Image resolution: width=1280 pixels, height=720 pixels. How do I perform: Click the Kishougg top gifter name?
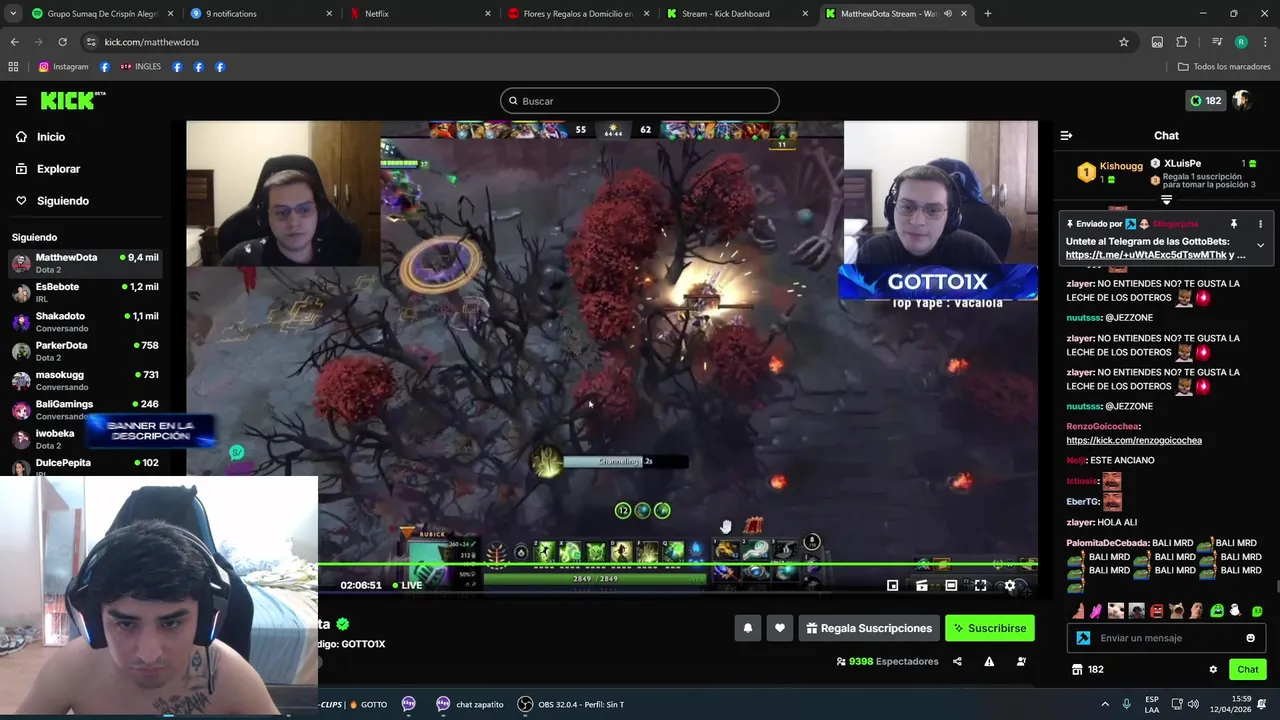tap(1121, 166)
